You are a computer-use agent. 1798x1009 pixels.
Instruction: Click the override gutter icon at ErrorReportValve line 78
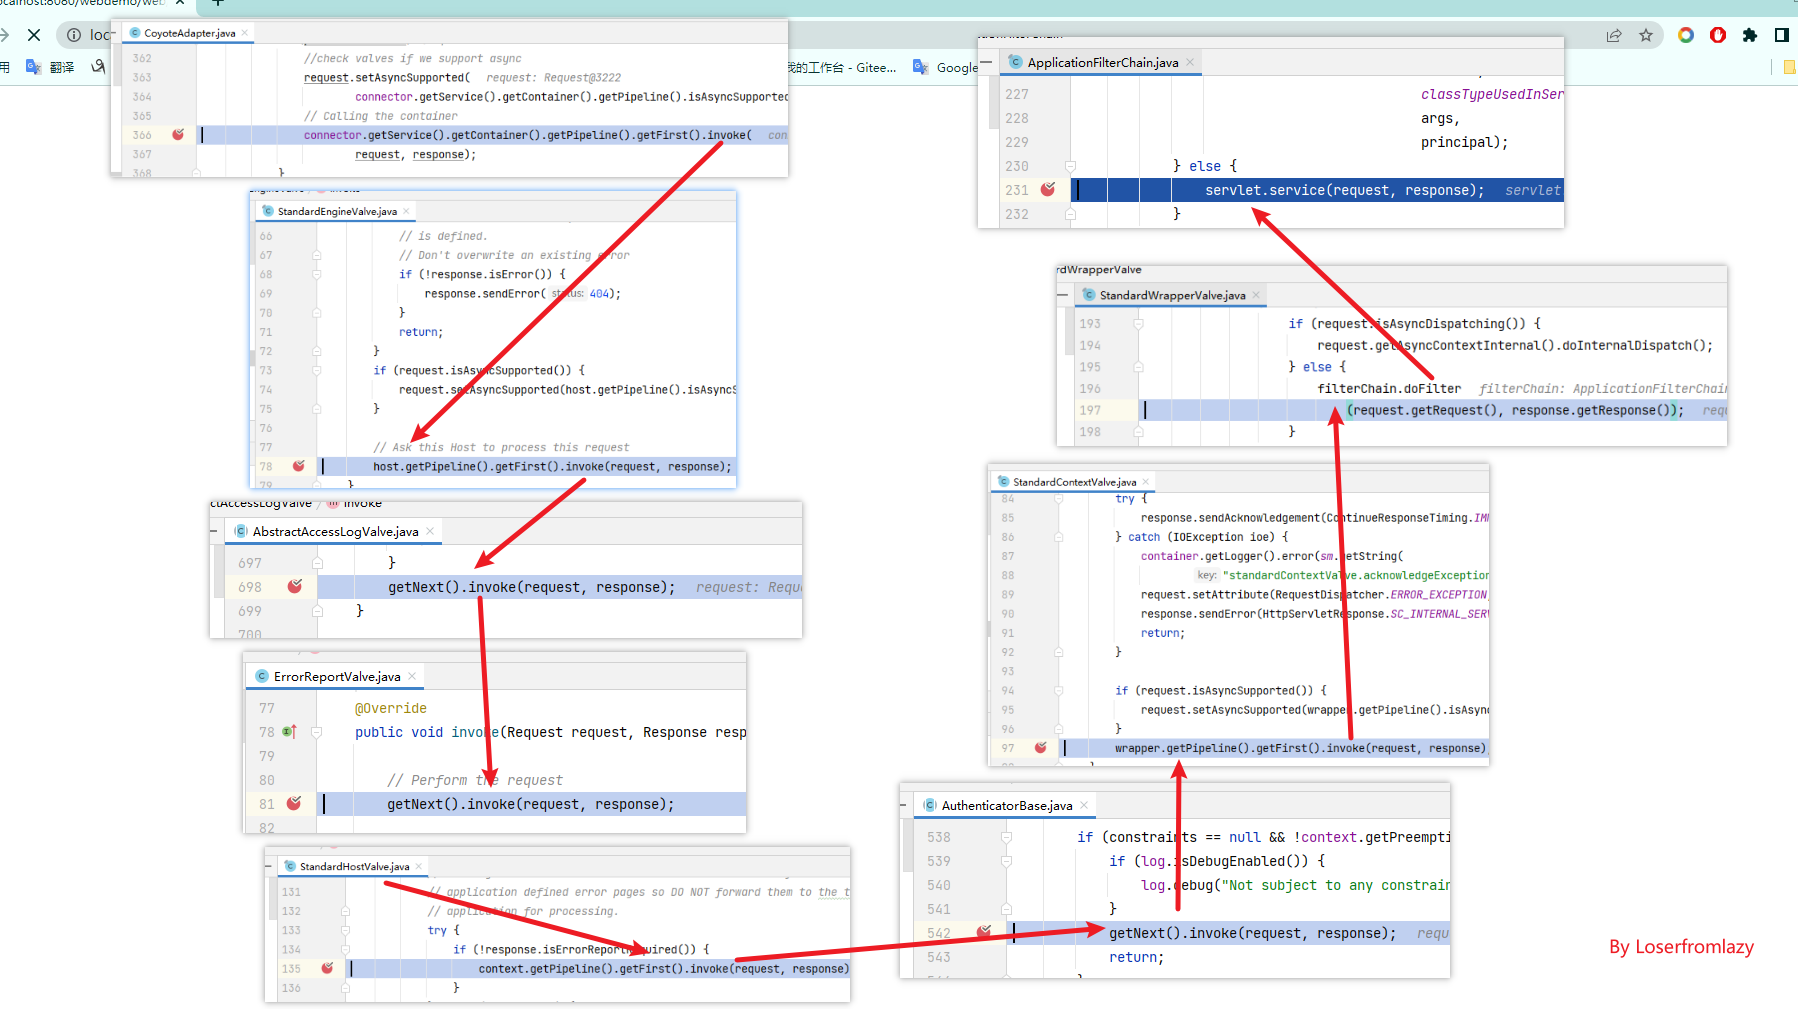click(x=290, y=732)
